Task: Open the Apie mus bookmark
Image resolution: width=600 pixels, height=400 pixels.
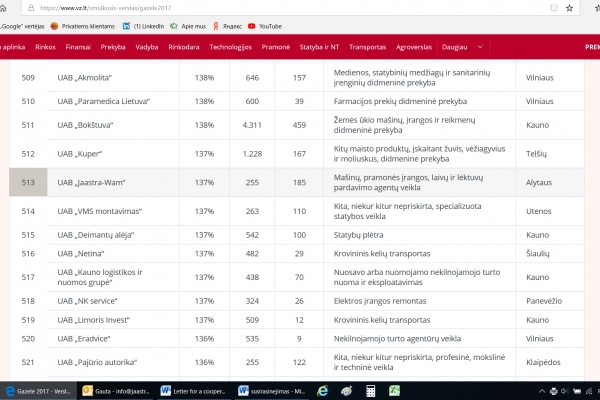Action: [188, 26]
